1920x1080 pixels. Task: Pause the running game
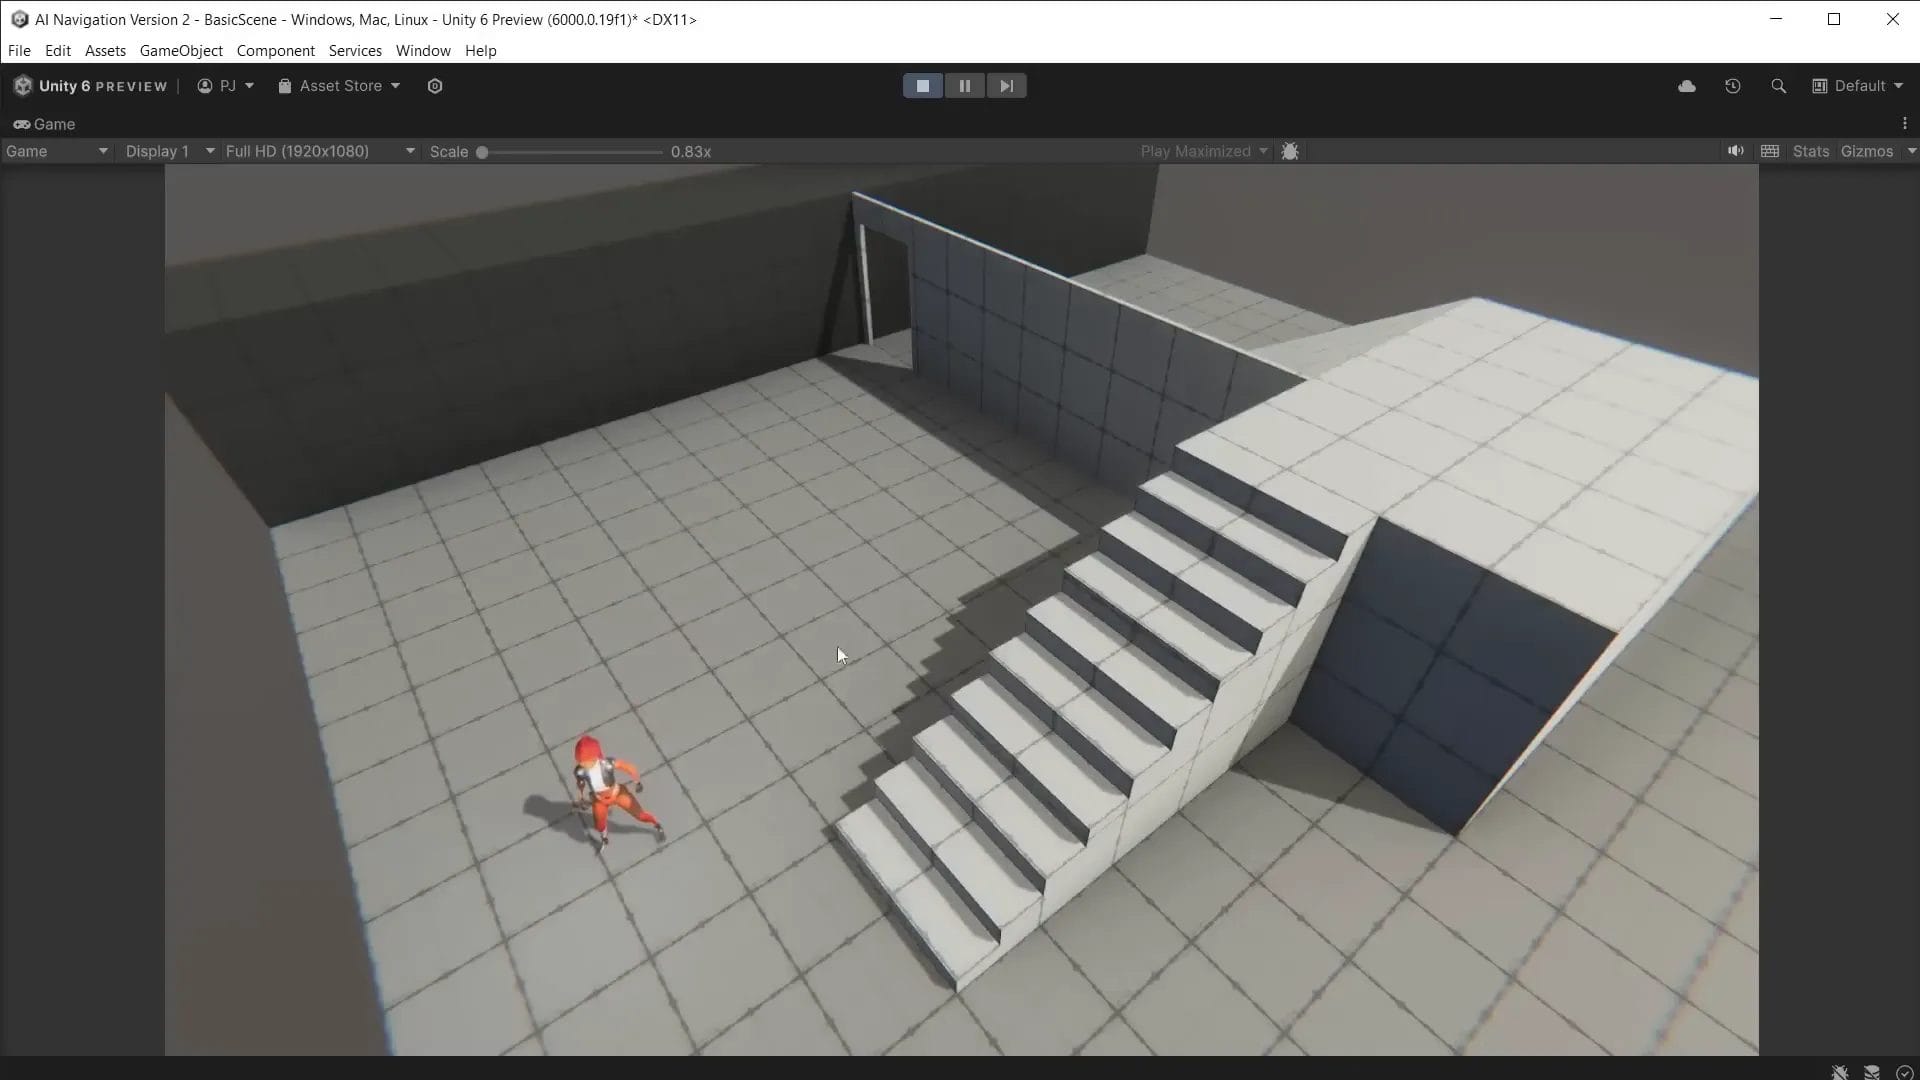964,85
